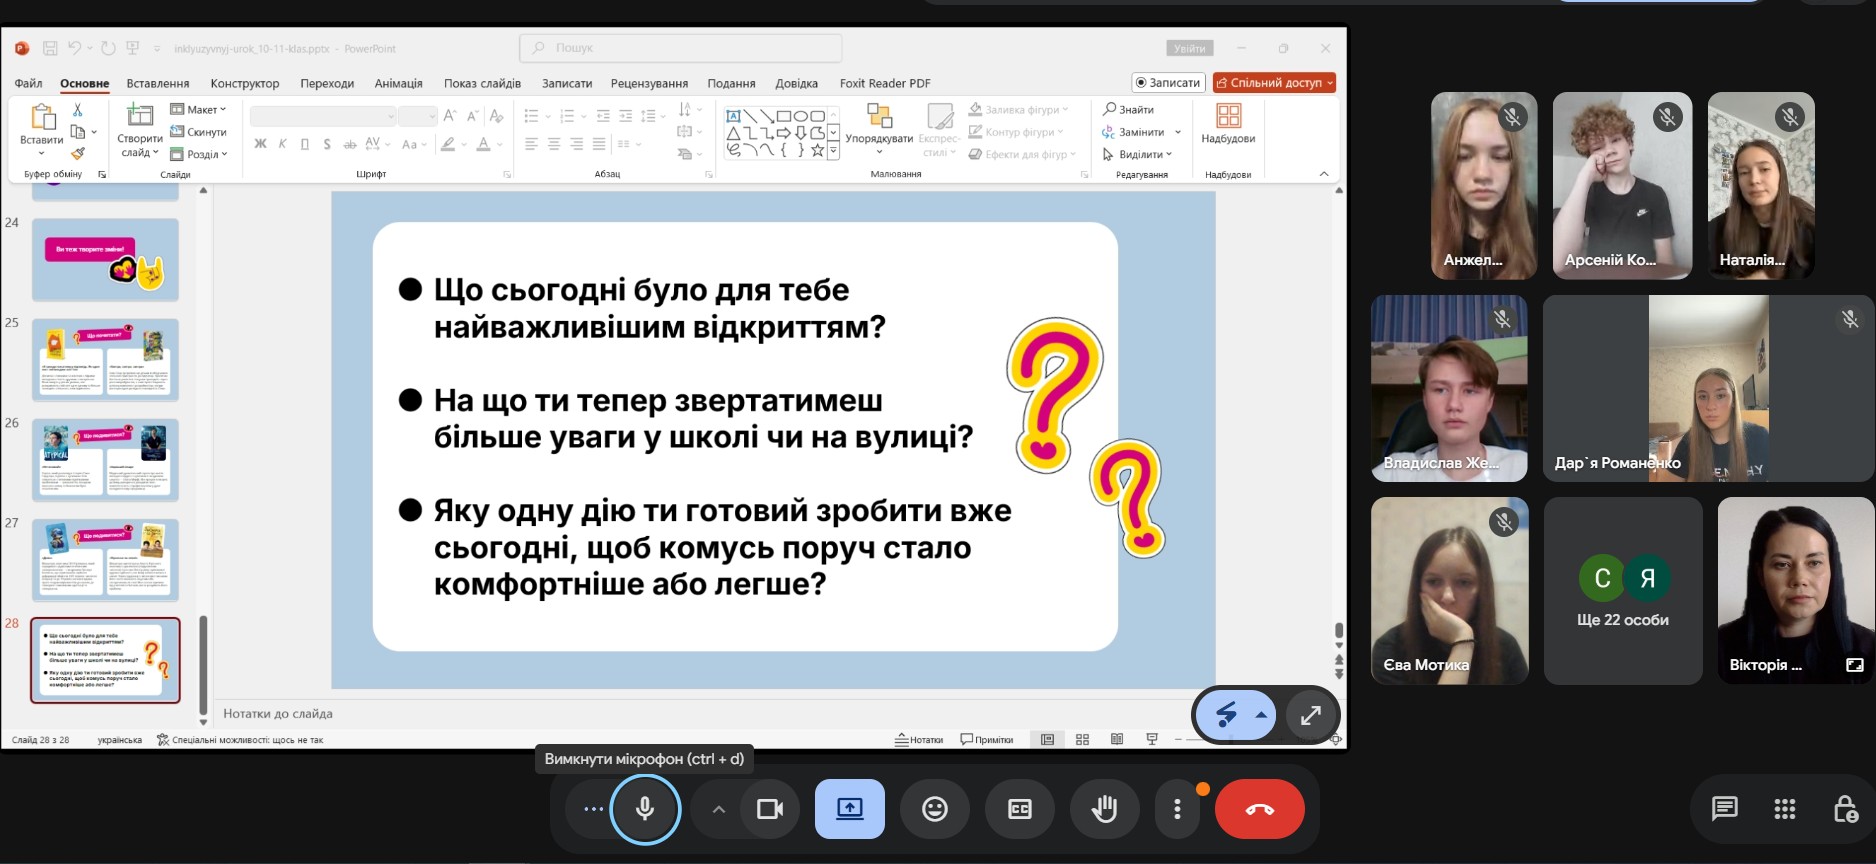The width and height of the screenshot is (1876, 864).
Task: Click the Спільний доступ button
Action: pyautogui.click(x=1275, y=83)
